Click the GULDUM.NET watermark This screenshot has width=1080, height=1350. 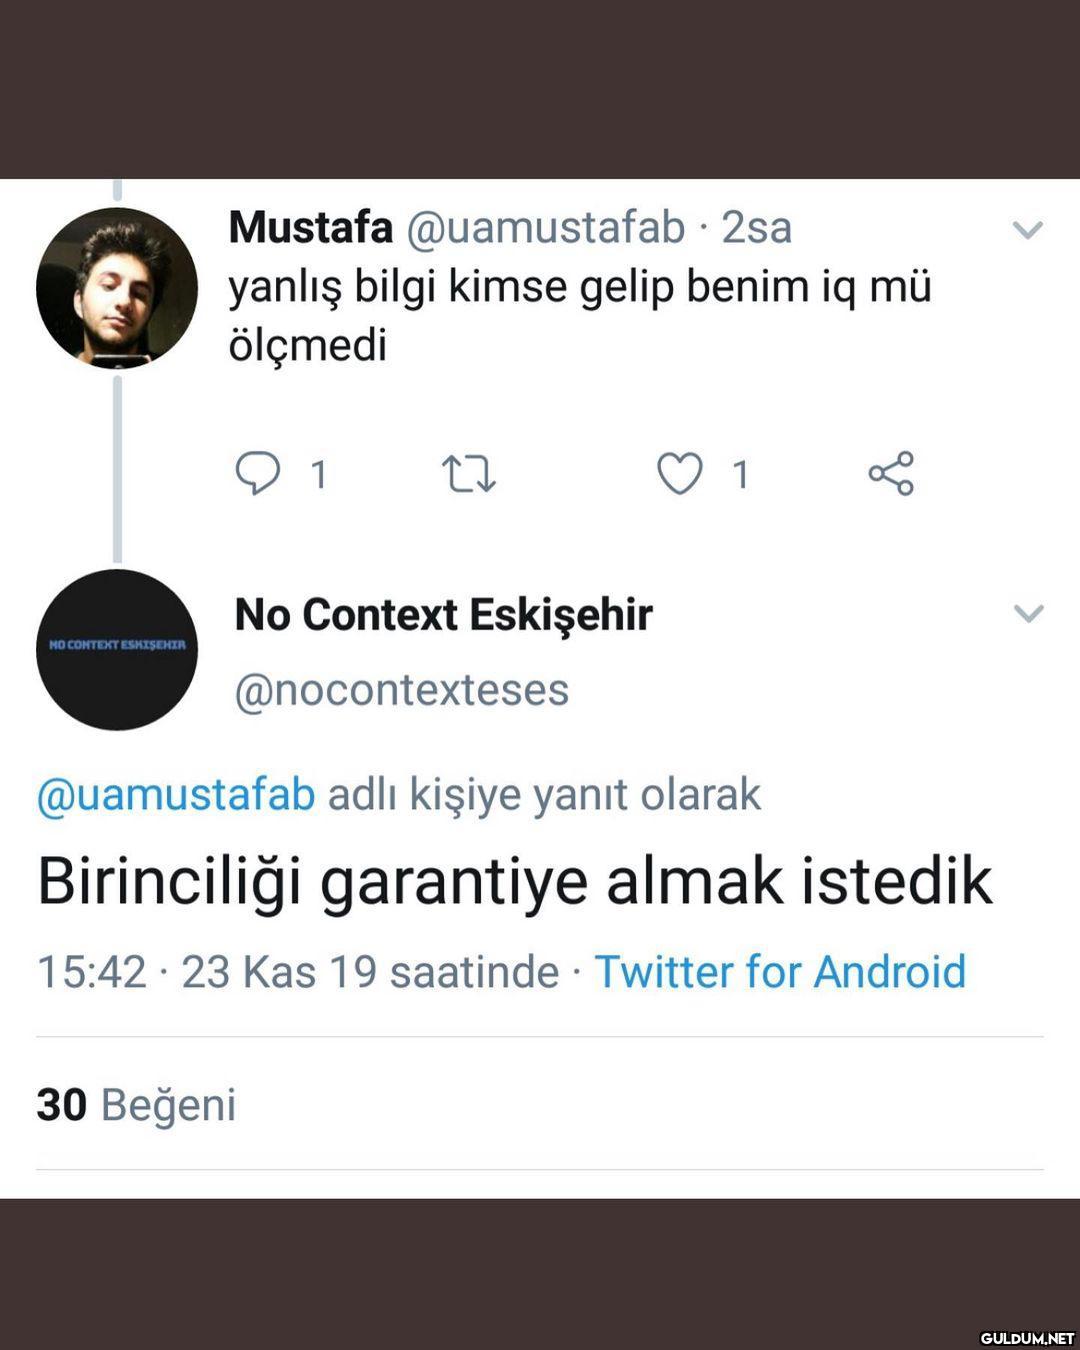1025,1337
